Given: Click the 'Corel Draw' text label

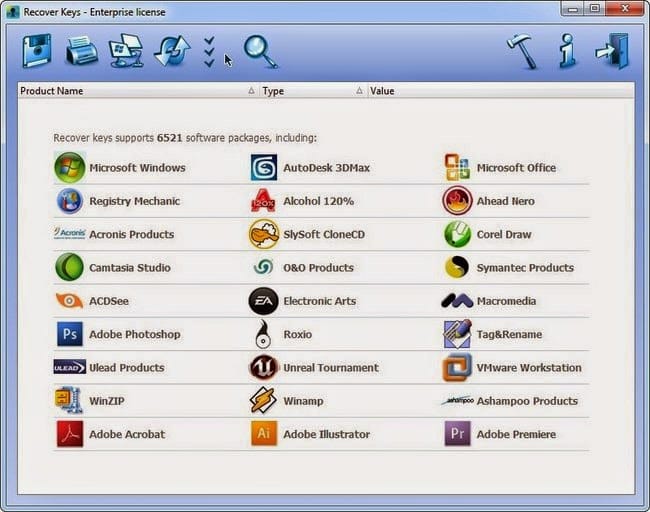Looking at the screenshot, I should (x=504, y=235).
